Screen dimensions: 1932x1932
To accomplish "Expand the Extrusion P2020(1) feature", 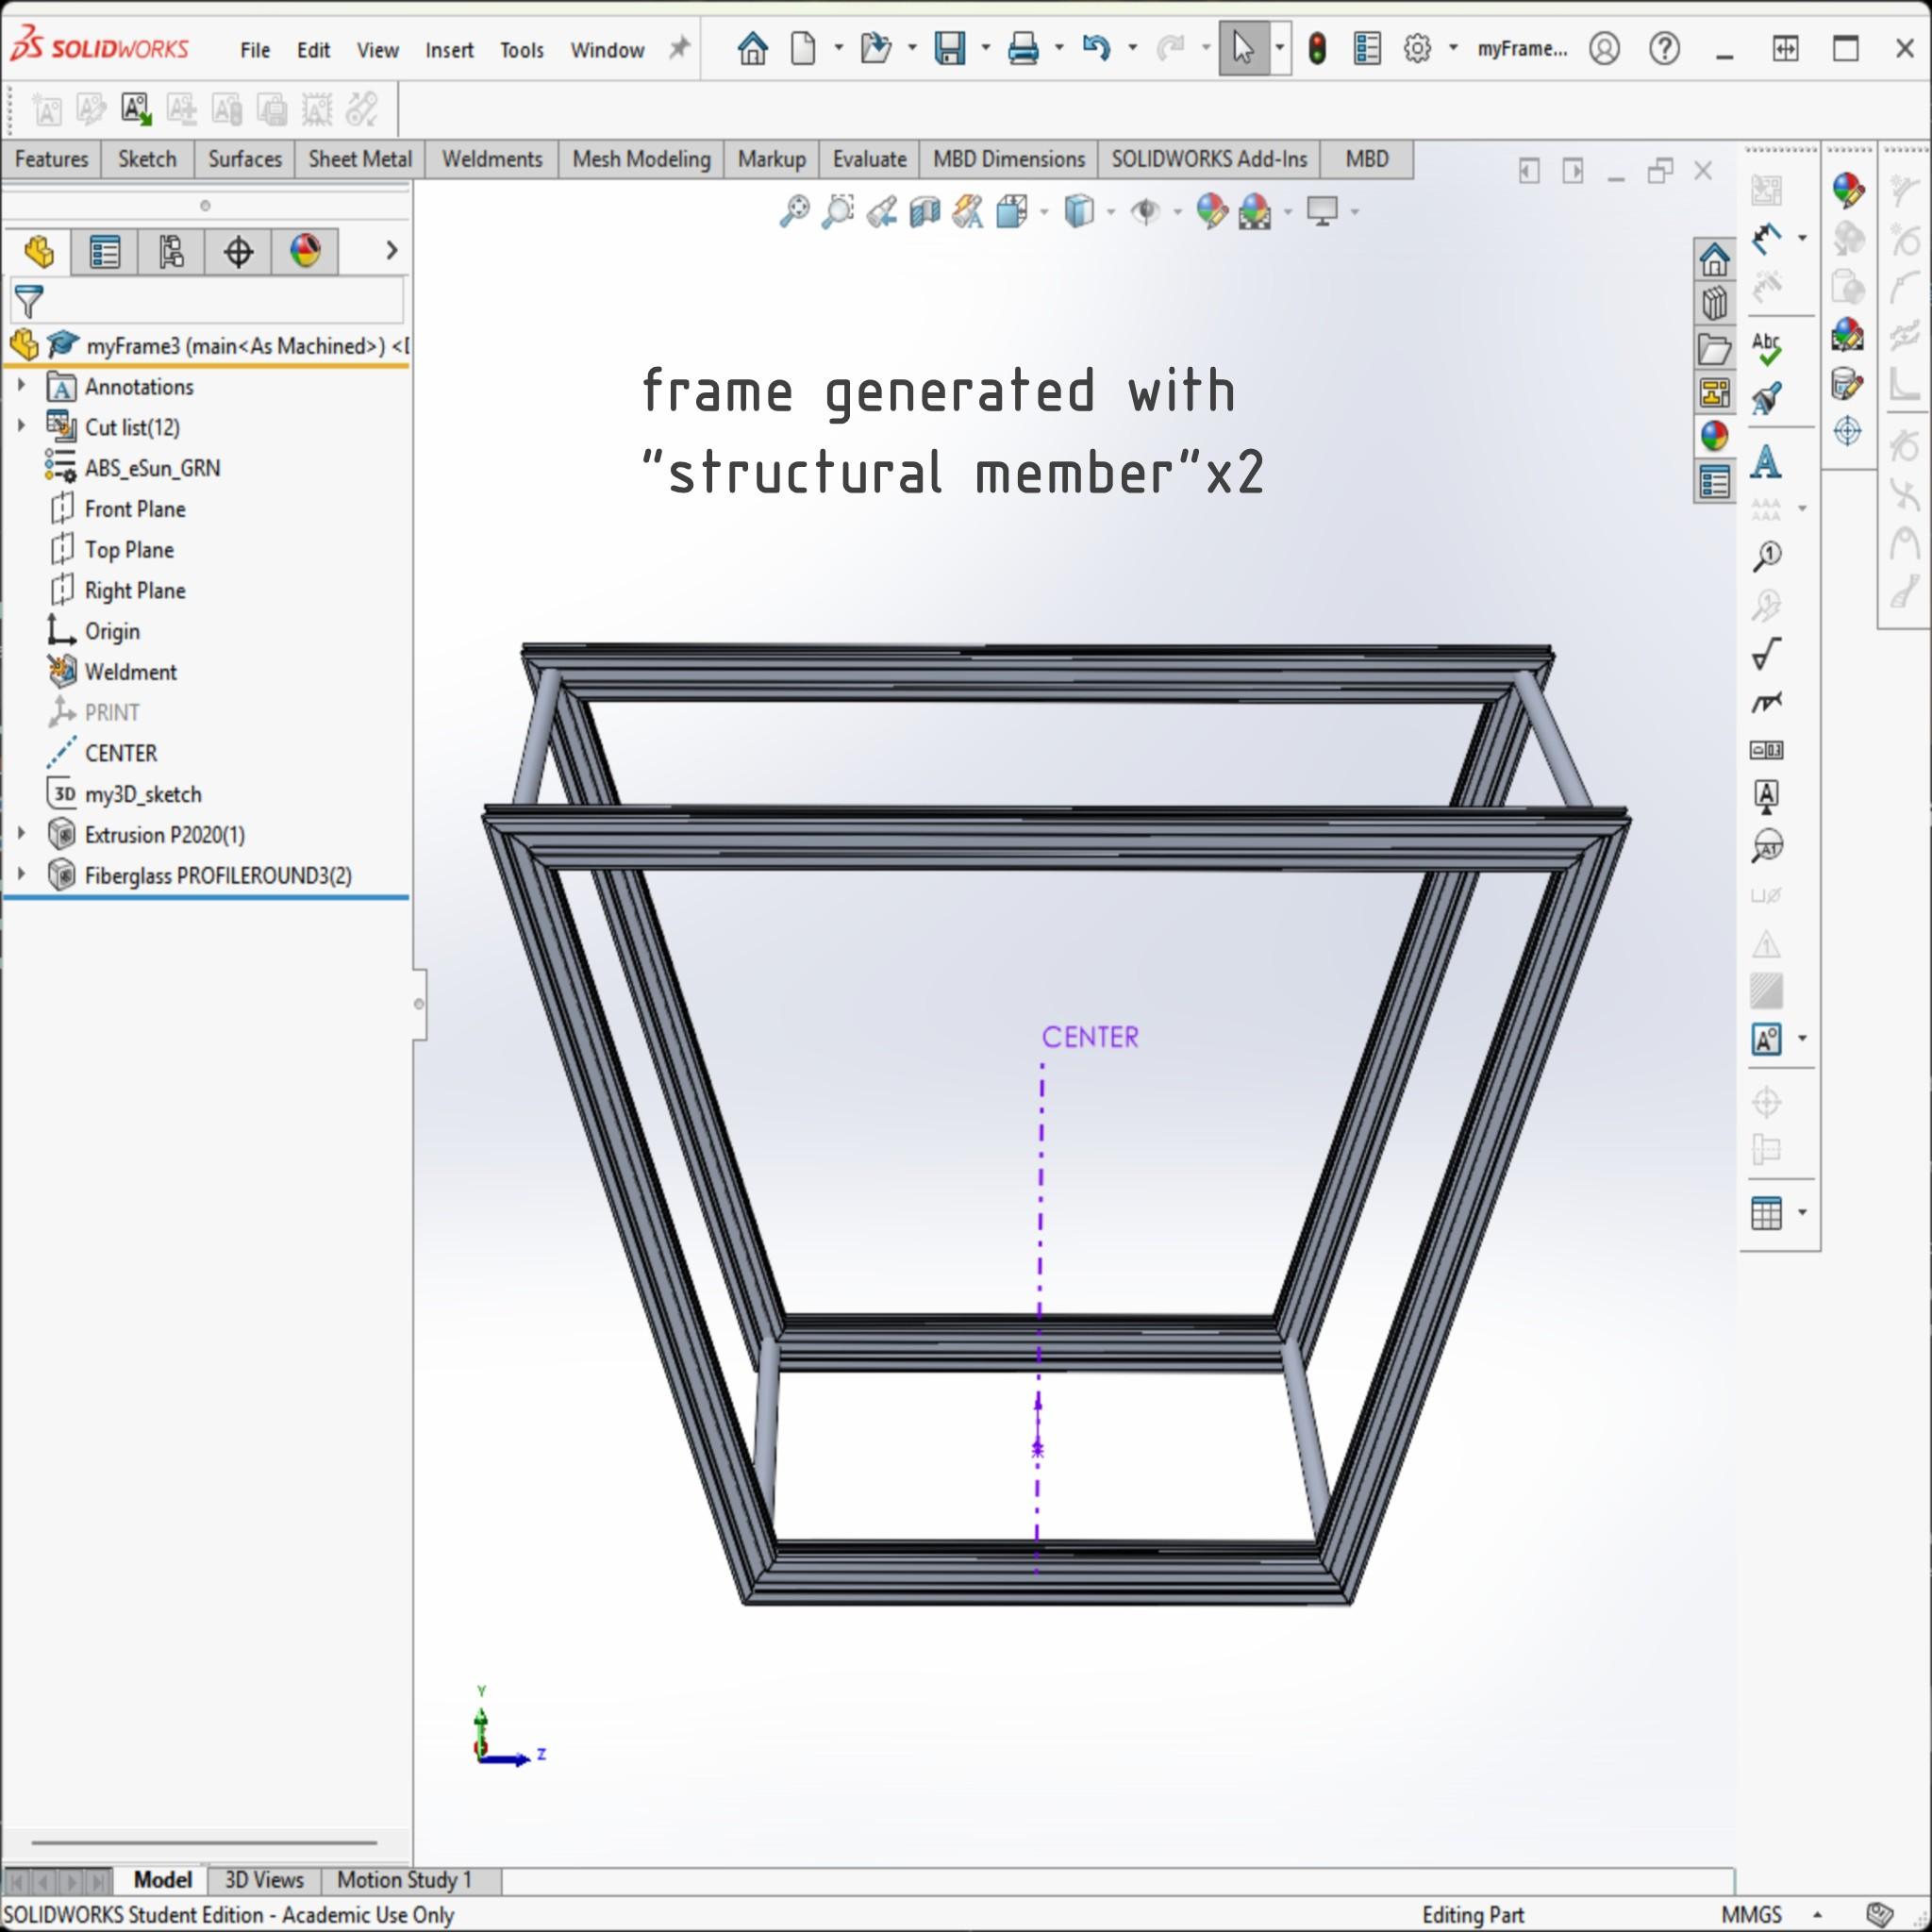I will (x=21, y=833).
